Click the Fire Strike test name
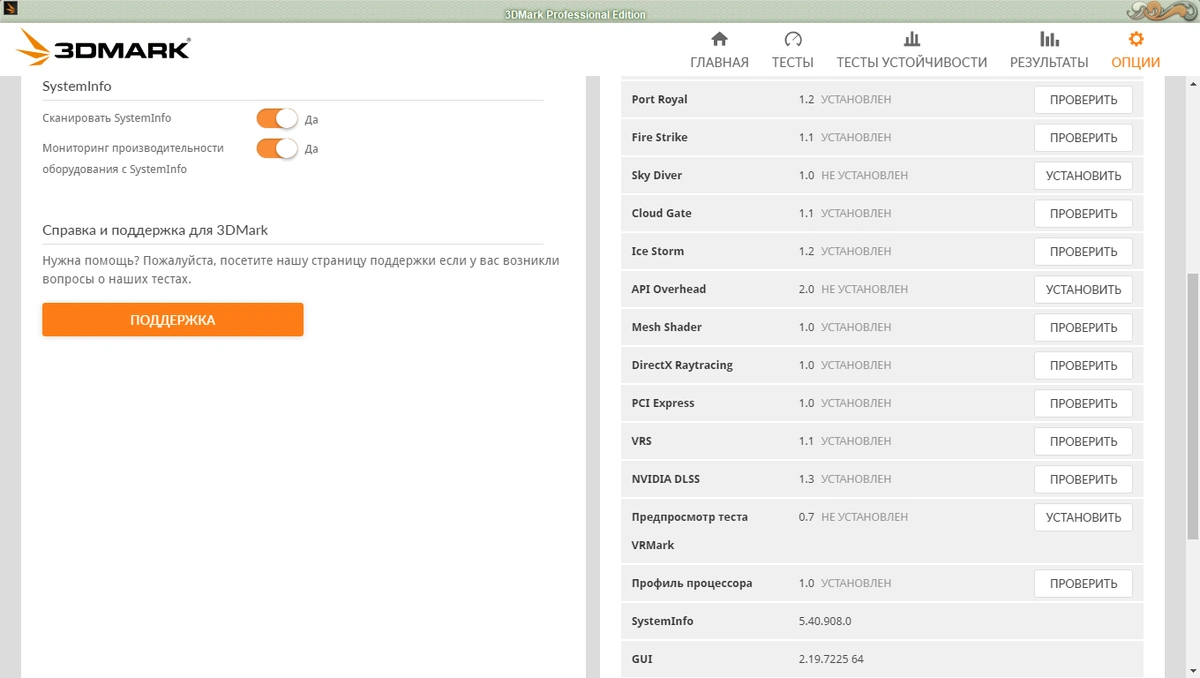The width and height of the screenshot is (1200, 678). click(659, 138)
